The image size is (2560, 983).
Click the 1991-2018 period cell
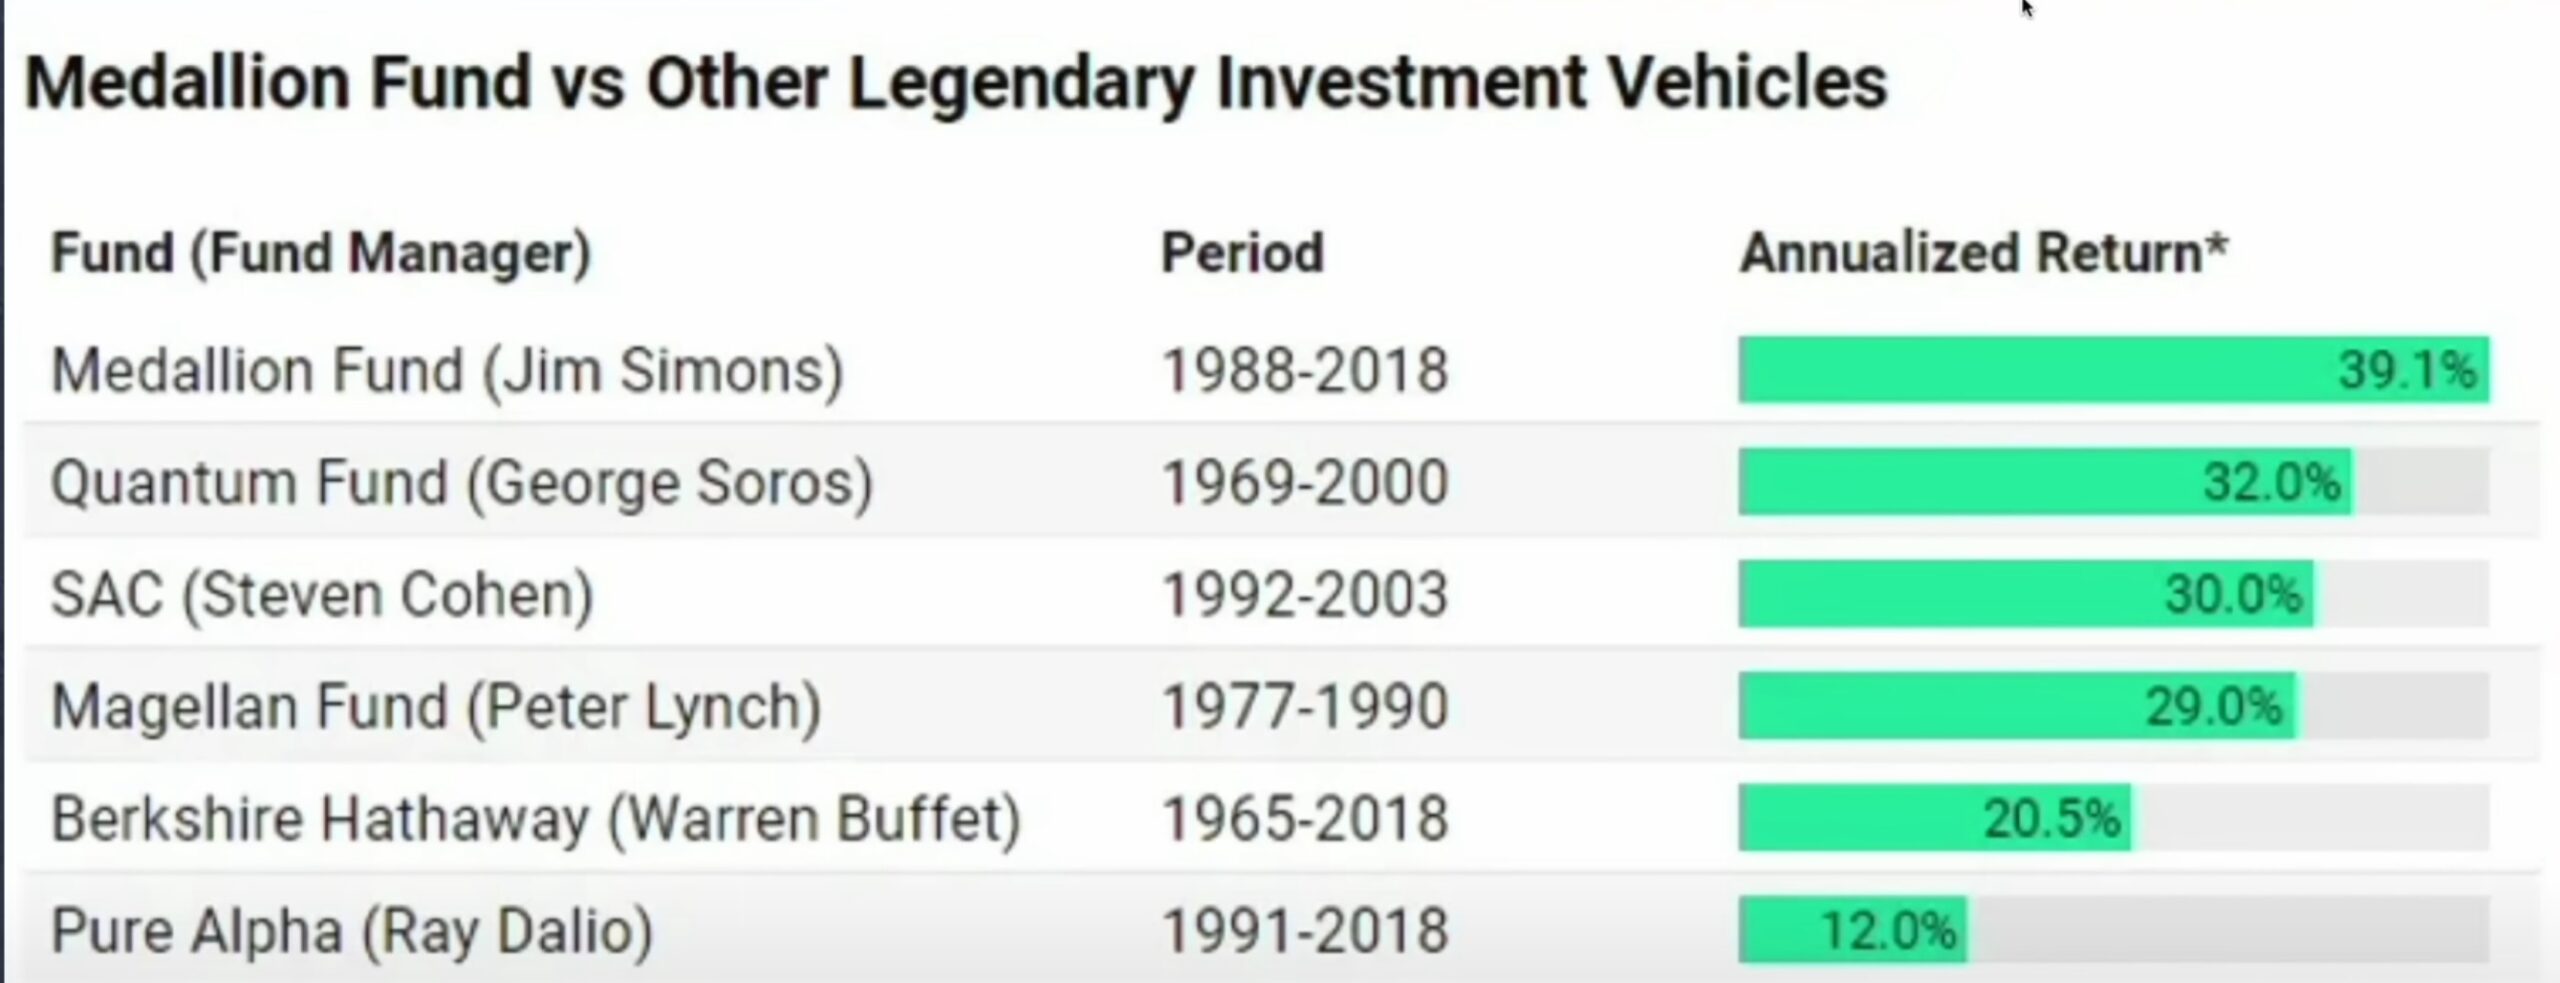click(x=1304, y=931)
